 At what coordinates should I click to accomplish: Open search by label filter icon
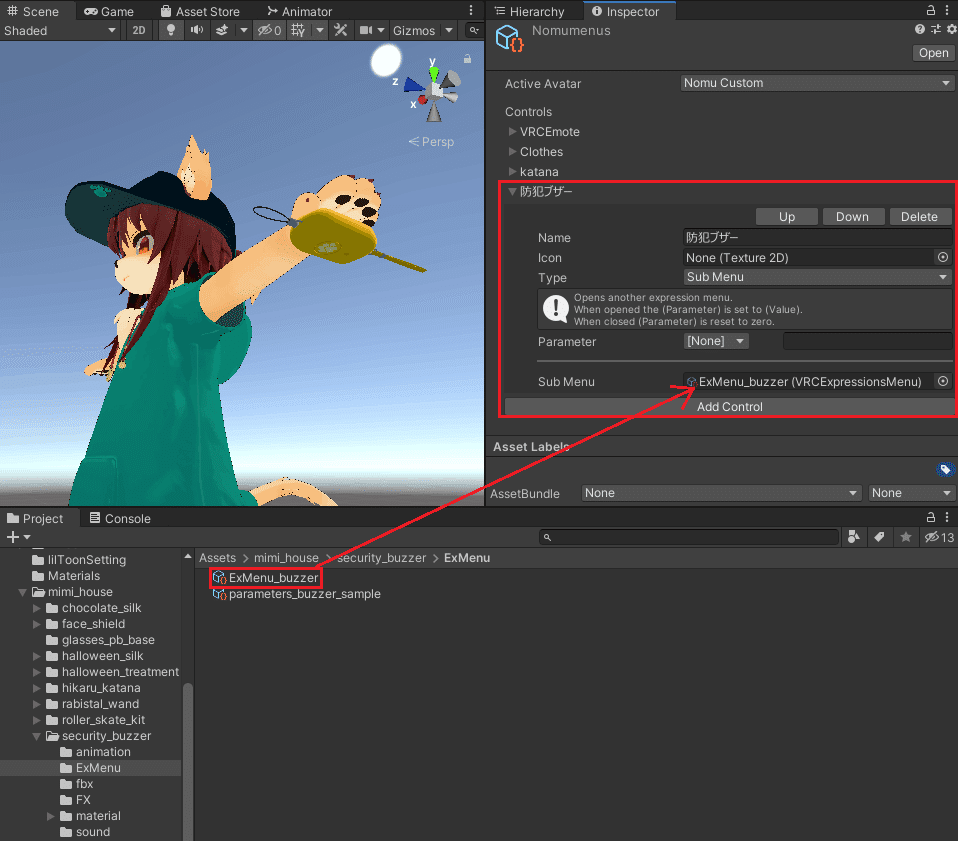point(879,537)
